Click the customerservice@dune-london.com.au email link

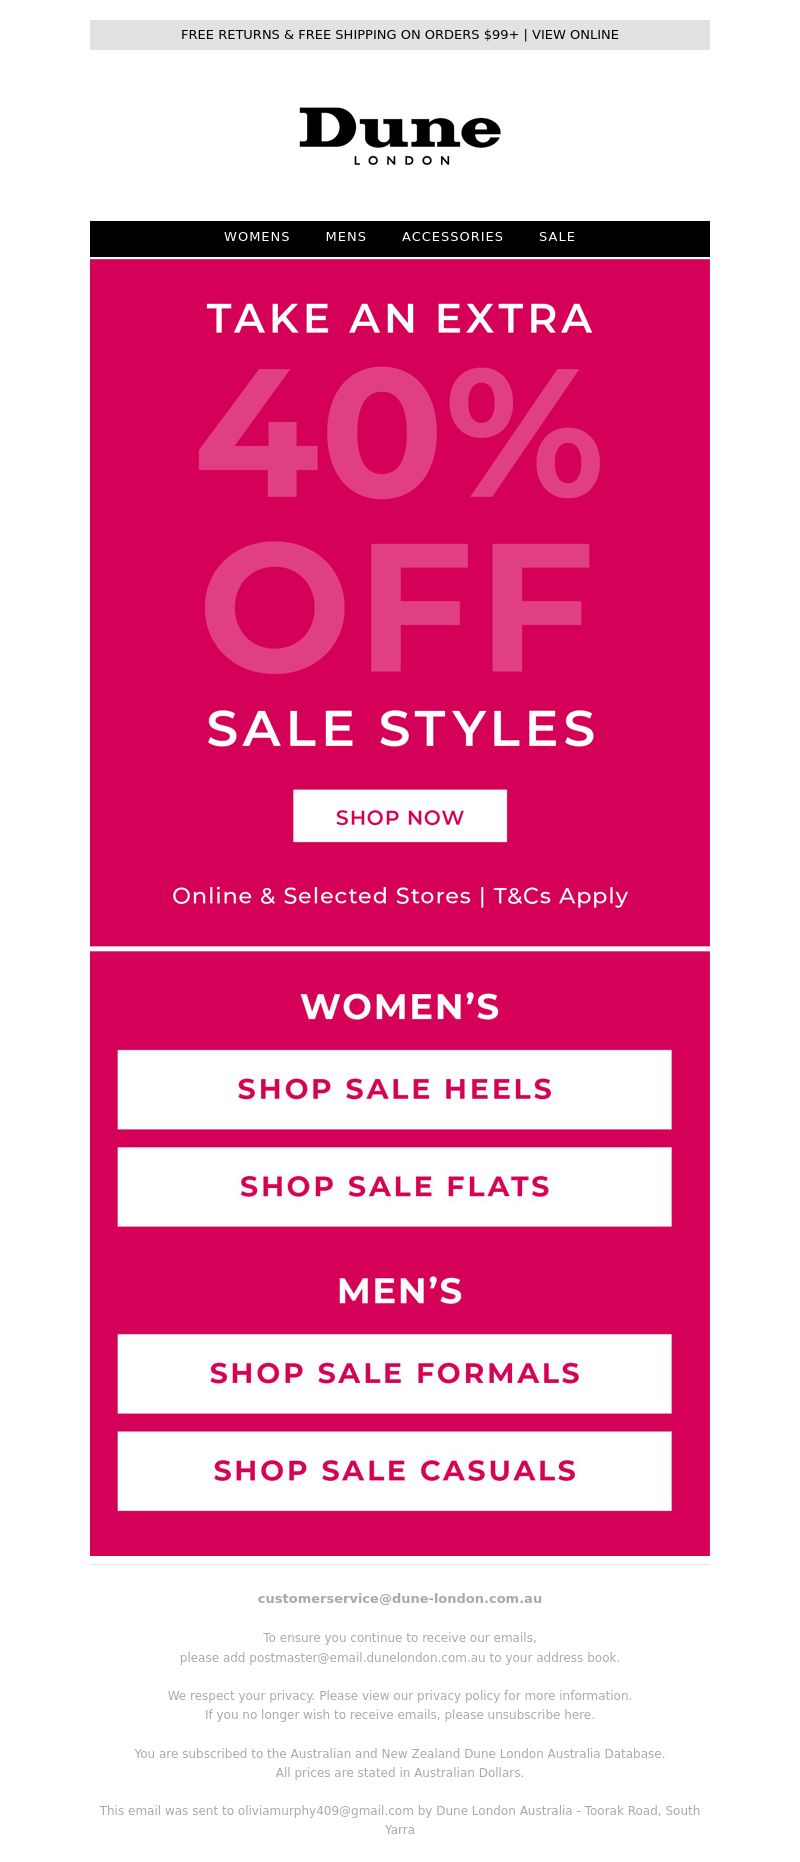point(400,1598)
